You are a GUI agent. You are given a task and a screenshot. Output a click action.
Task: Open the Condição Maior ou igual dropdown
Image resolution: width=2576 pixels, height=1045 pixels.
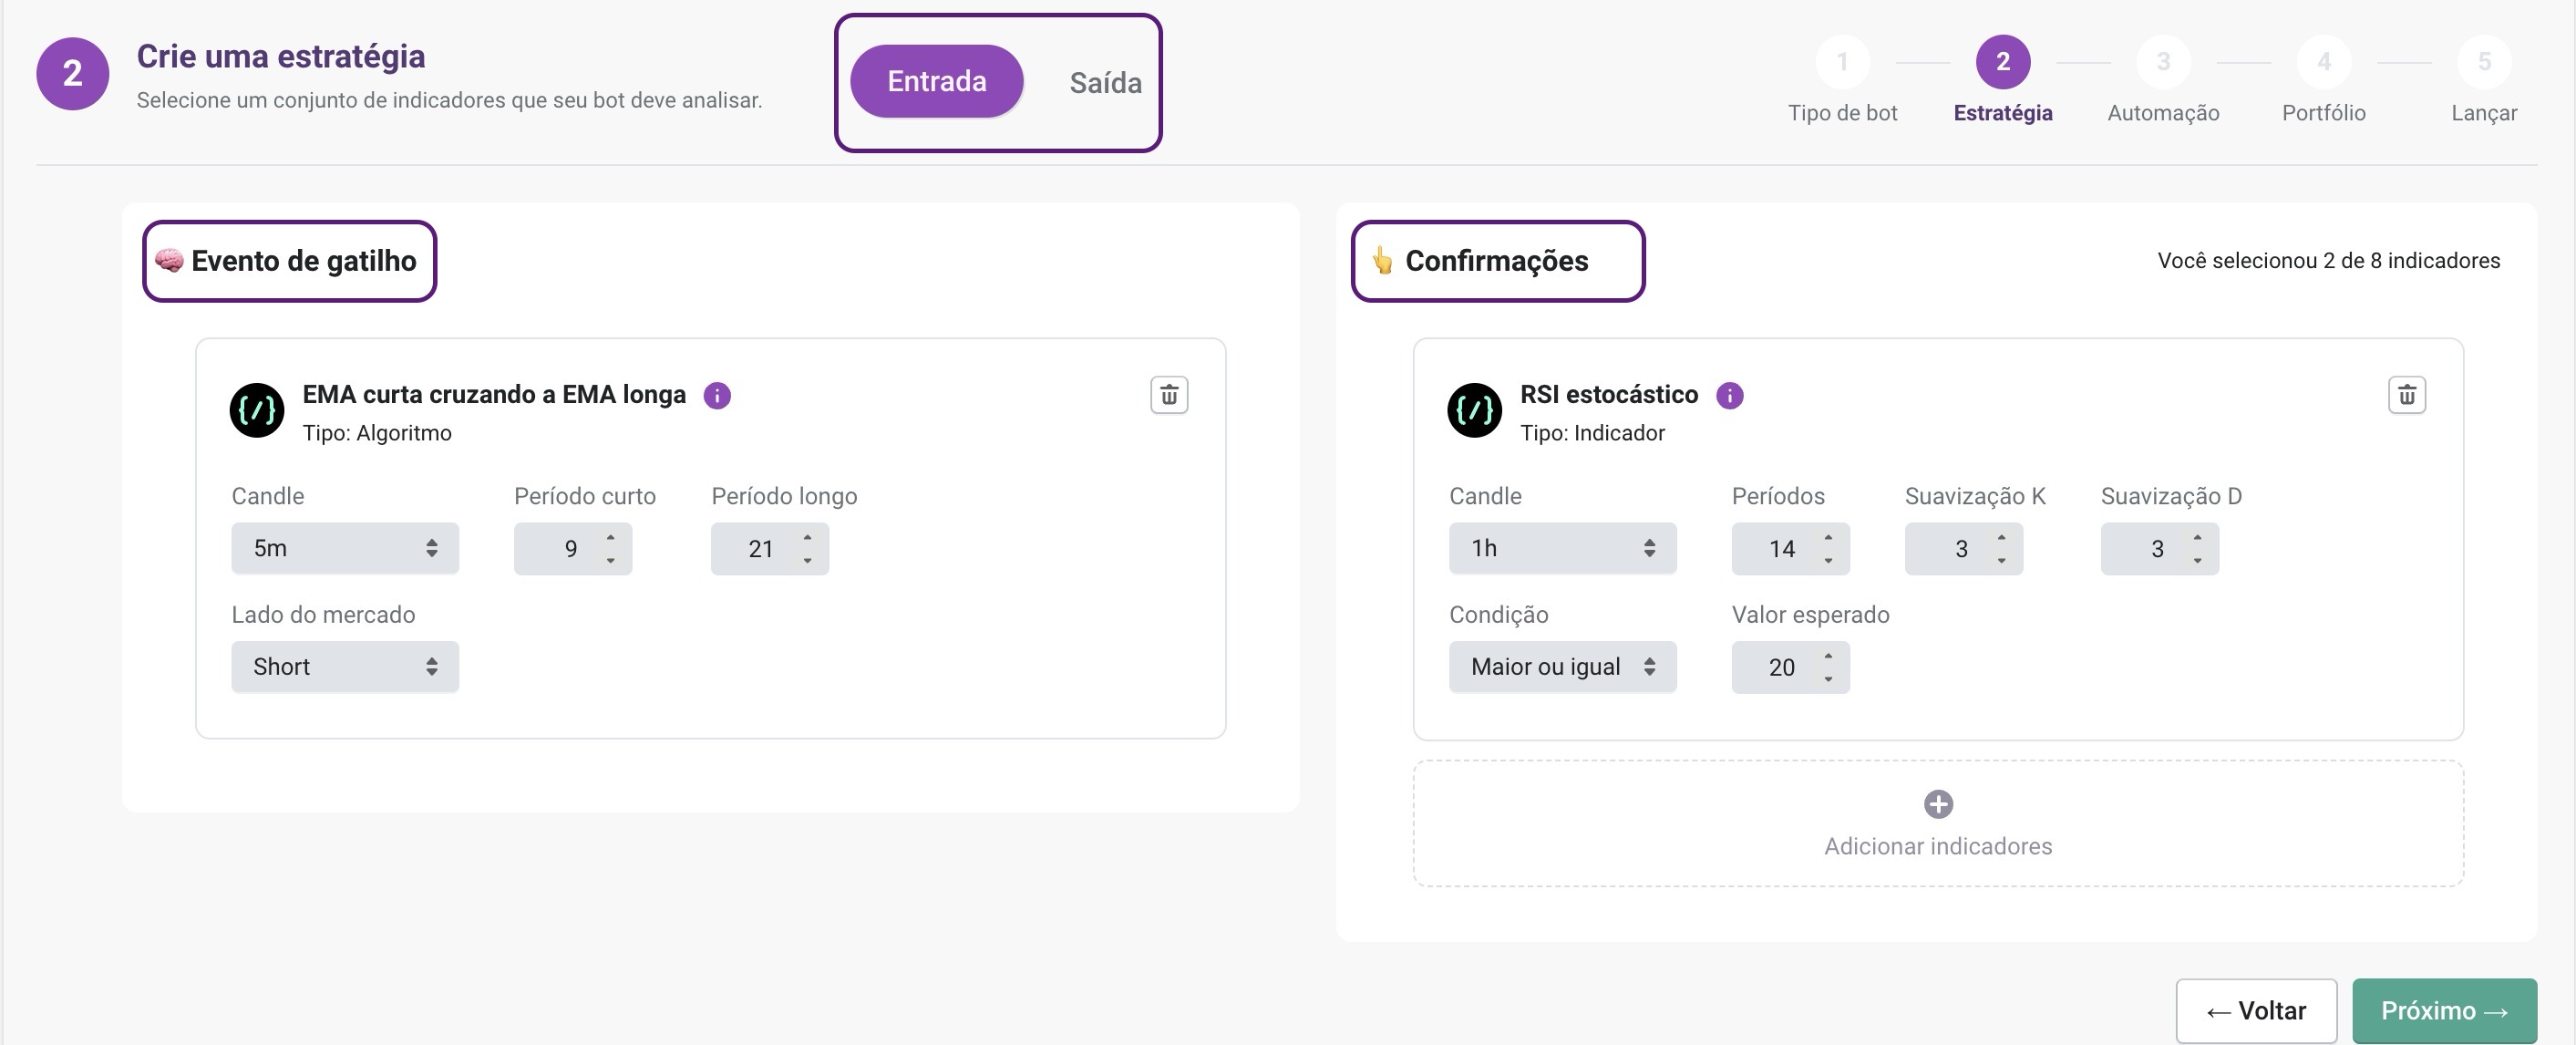click(1562, 667)
